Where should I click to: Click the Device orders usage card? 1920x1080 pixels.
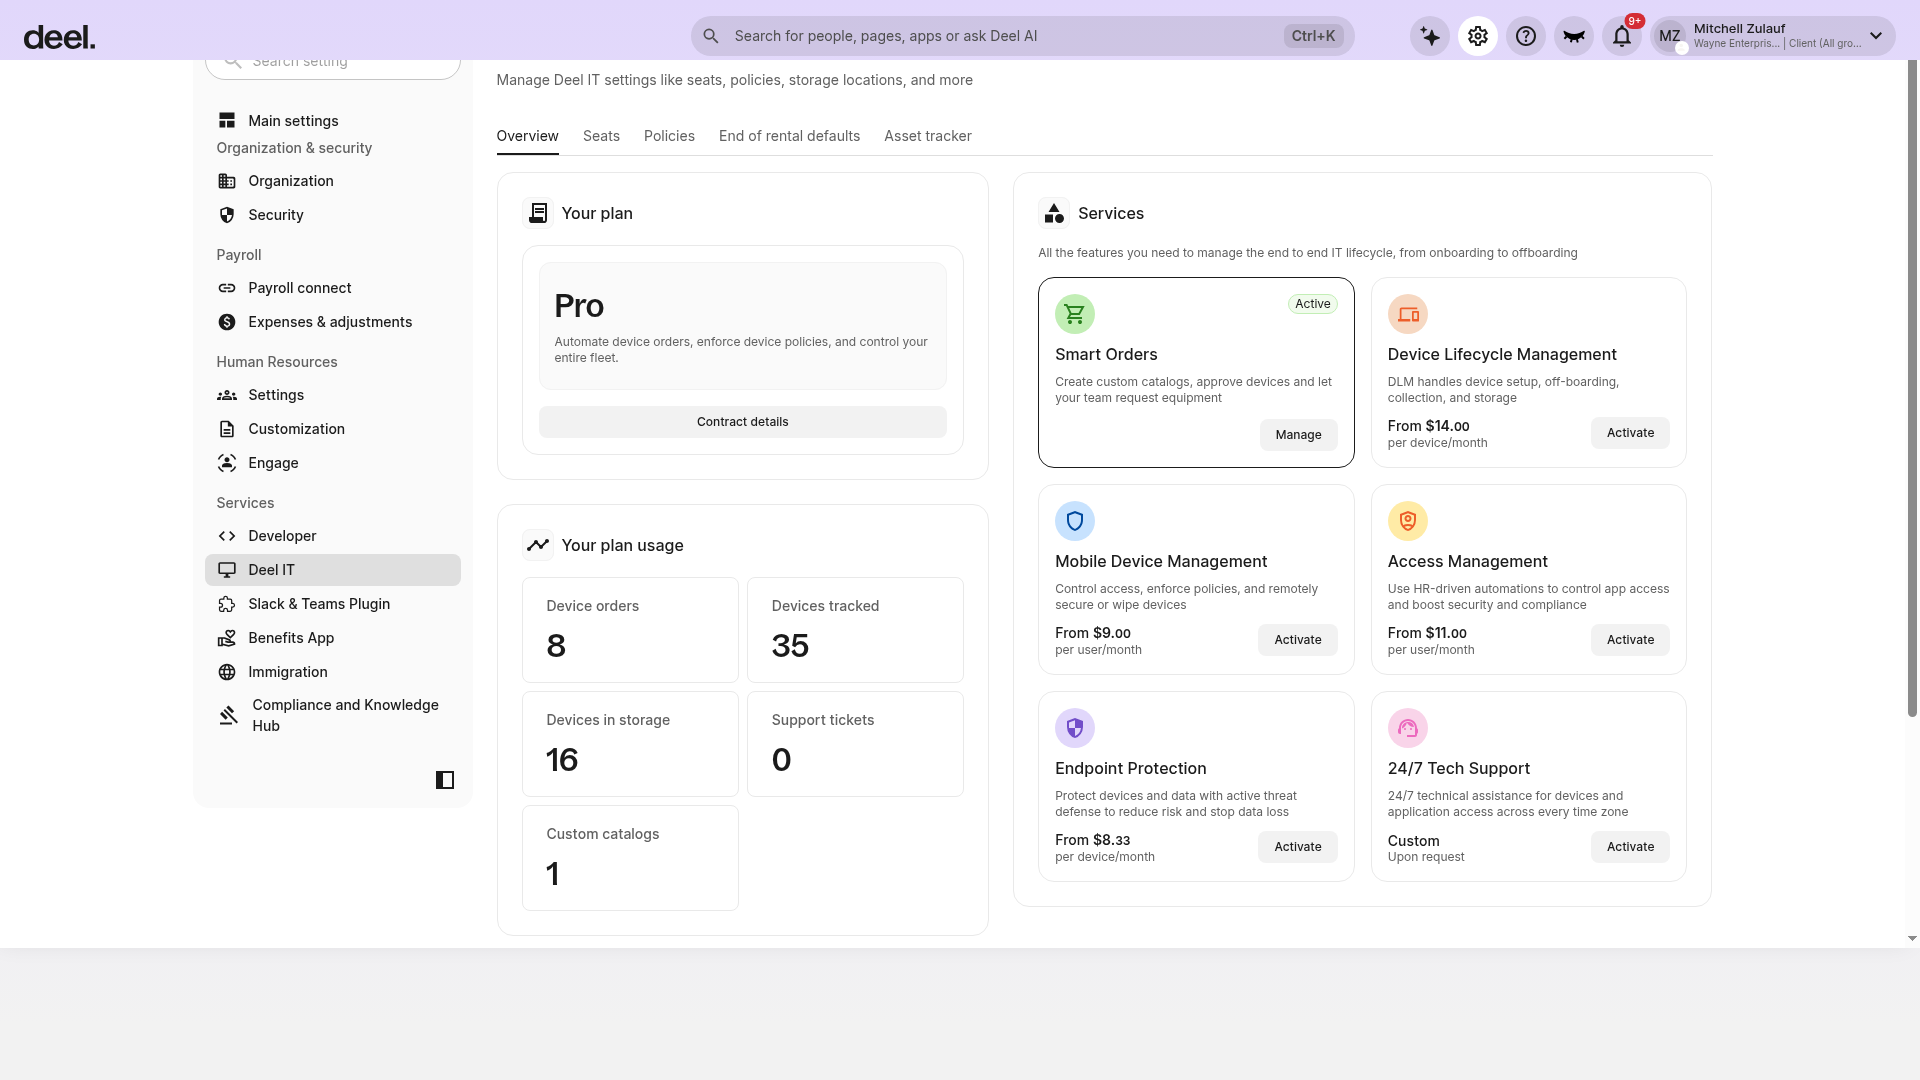(x=630, y=630)
